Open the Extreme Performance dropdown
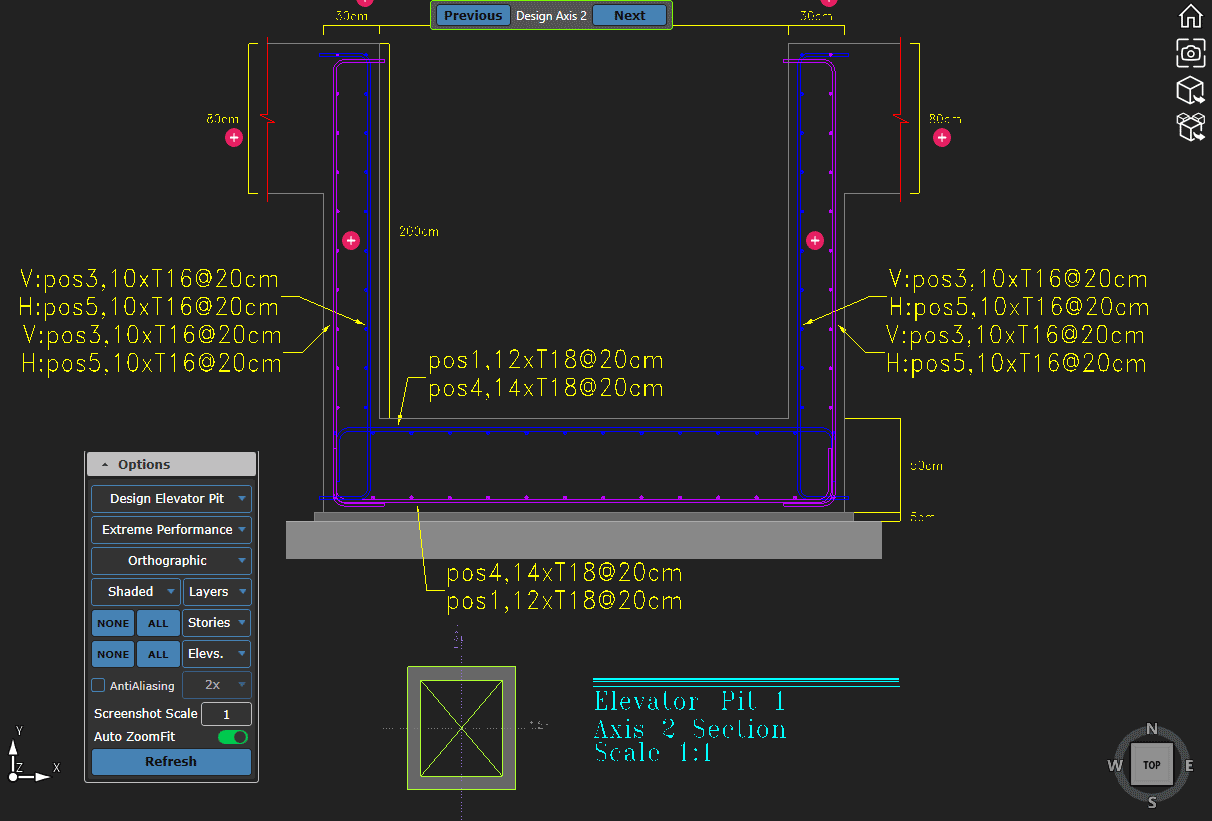This screenshot has height=821, width=1212. (171, 529)
